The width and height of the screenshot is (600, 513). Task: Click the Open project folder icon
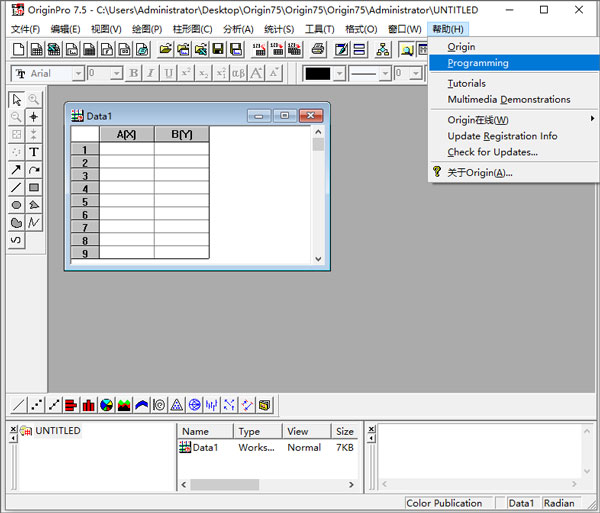(165, 49)
